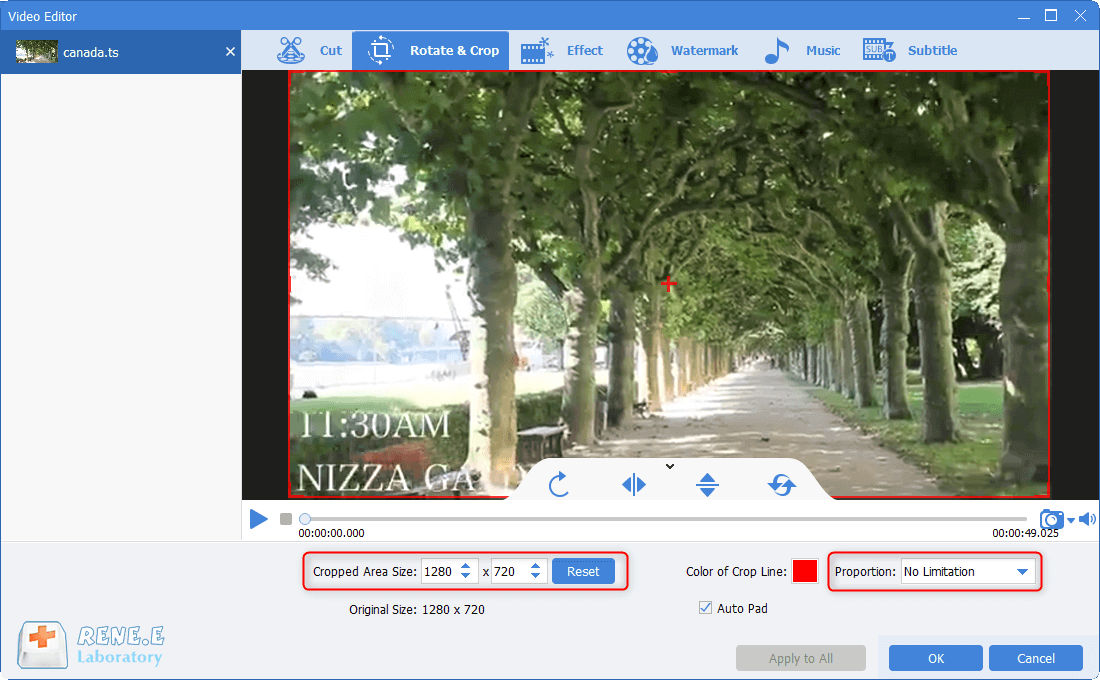Viewport: 1100px width, 680px height.
Task: Click the rotate clockwise icon
Action: click(x=559, y=485)
